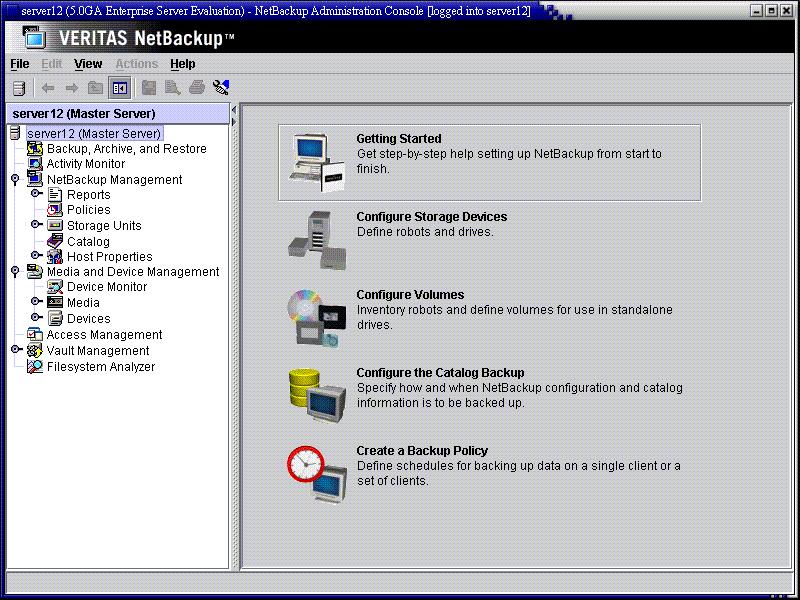The width and height of the screenshot is (800, 600).
Task: Select the Access Management label
Action: (105, 335)
